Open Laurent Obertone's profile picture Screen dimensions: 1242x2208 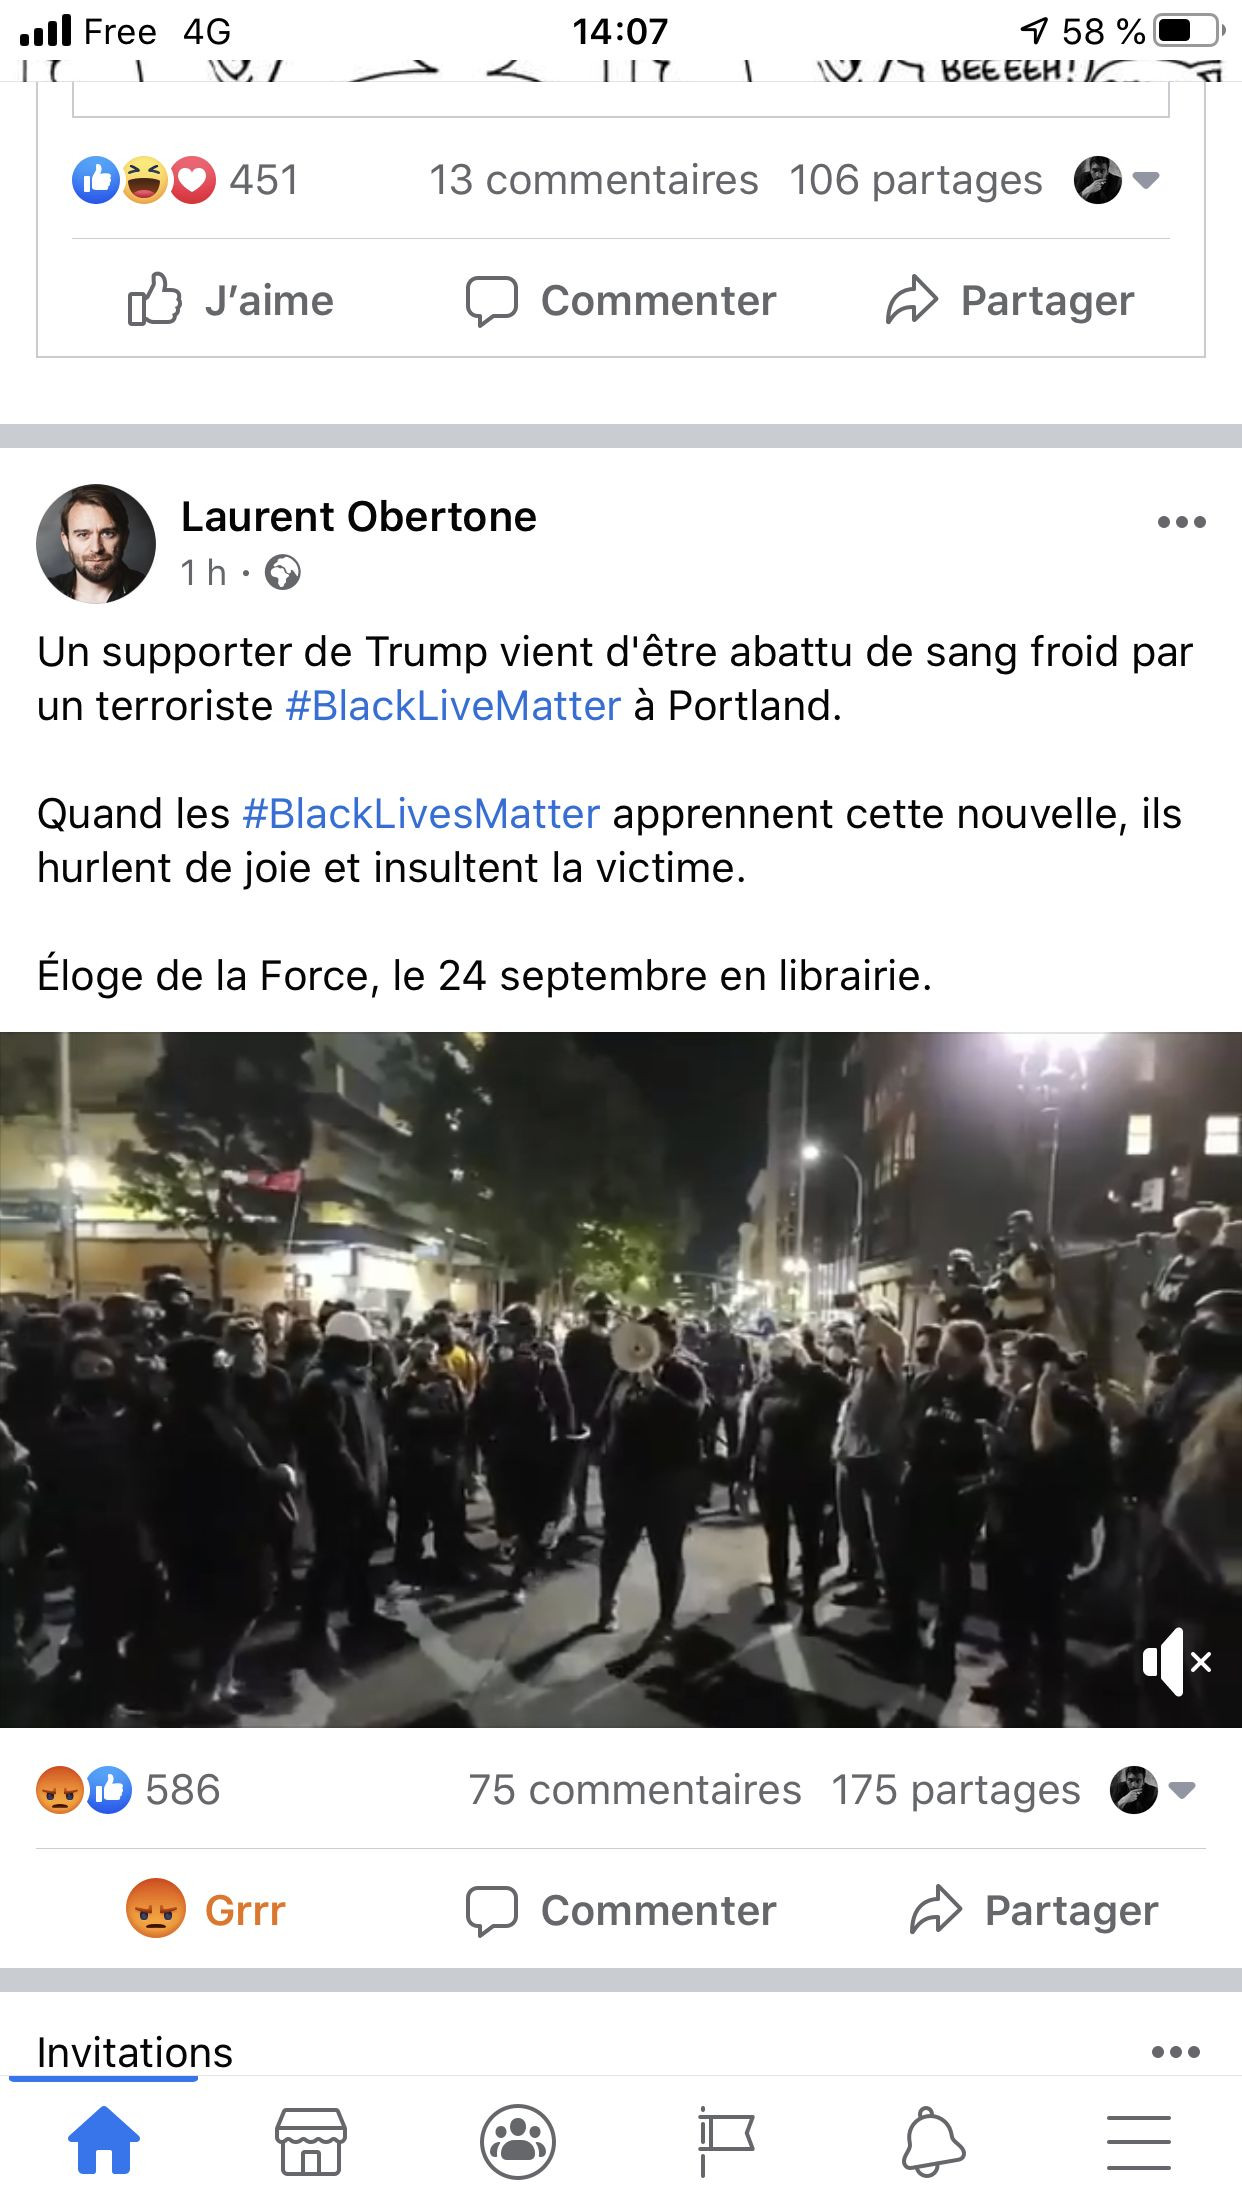tap(96, 544)
